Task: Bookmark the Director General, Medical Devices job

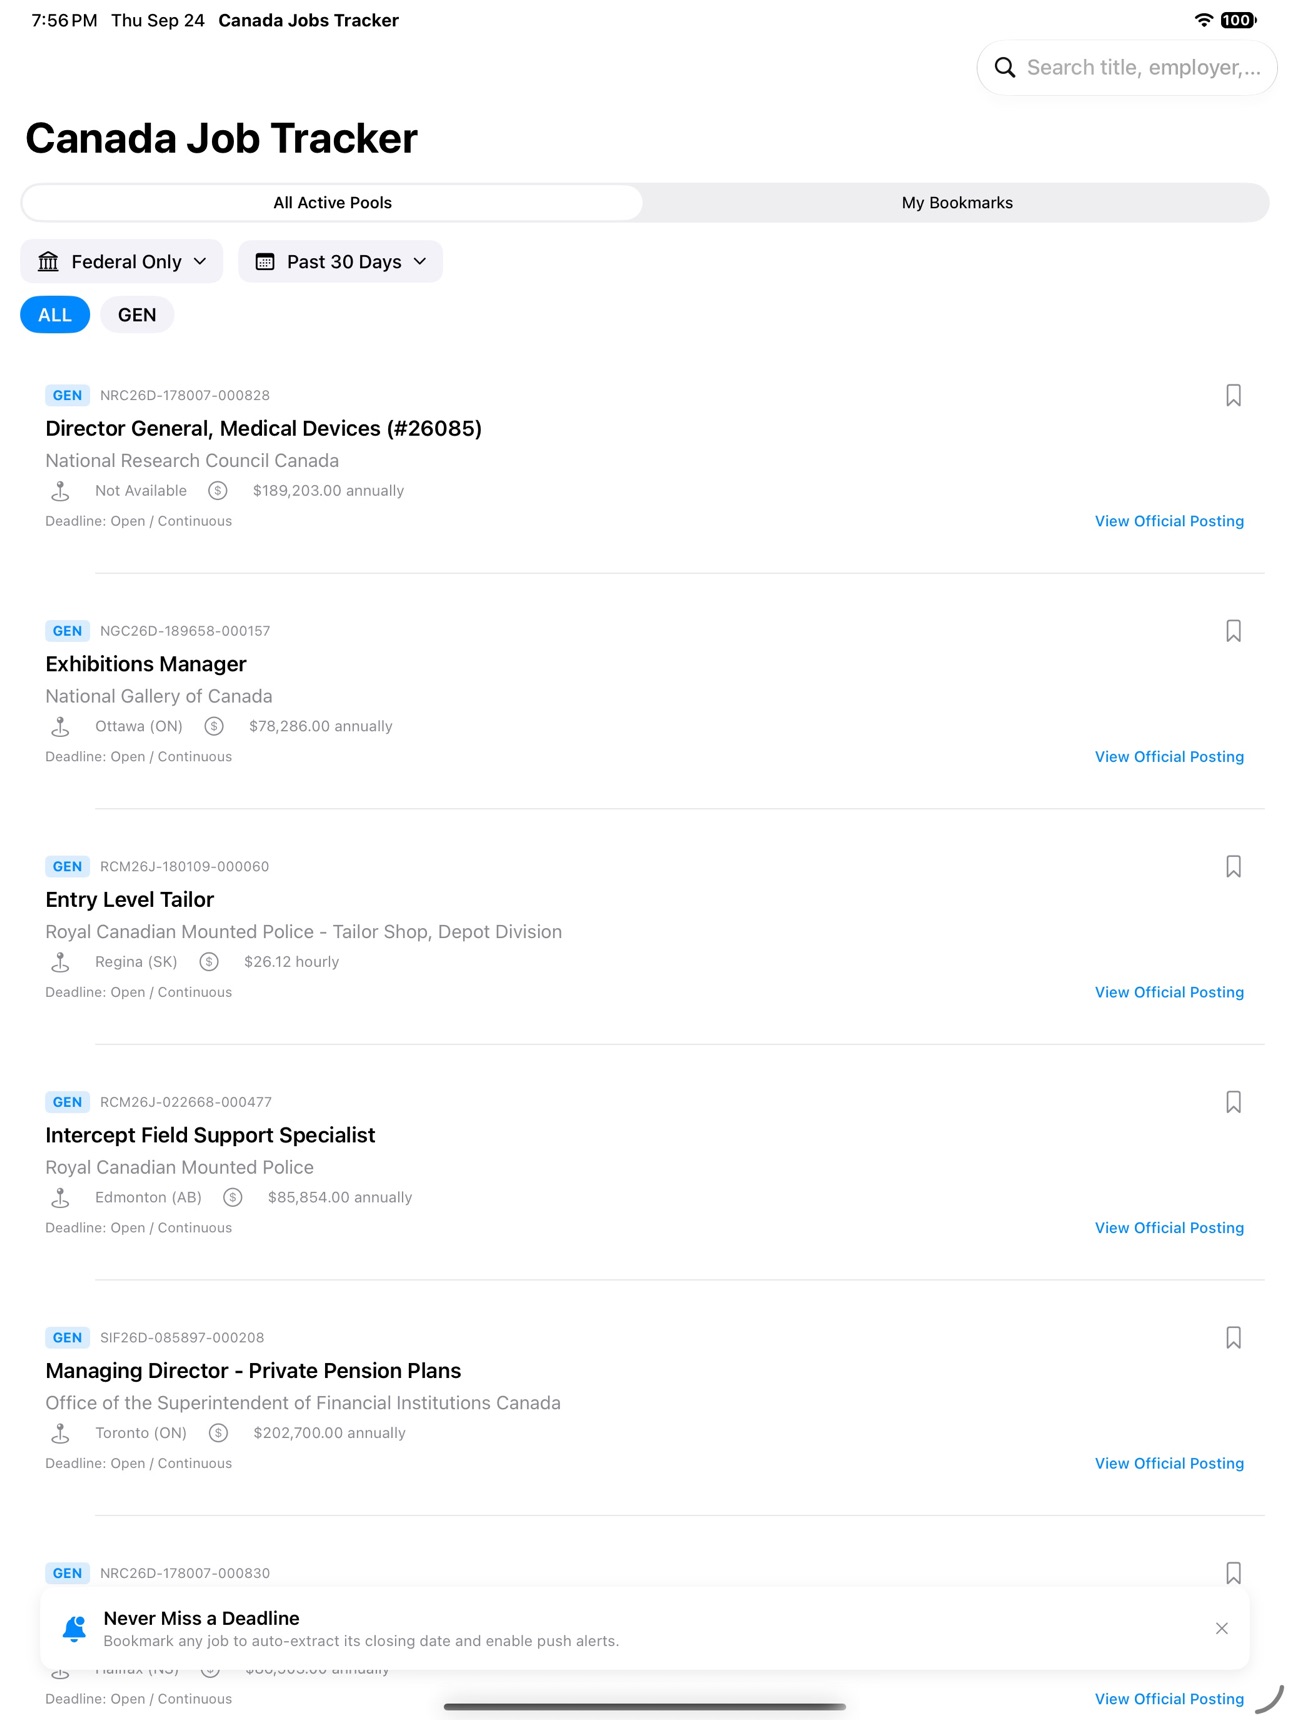Action: click(x=1233, y=395)
